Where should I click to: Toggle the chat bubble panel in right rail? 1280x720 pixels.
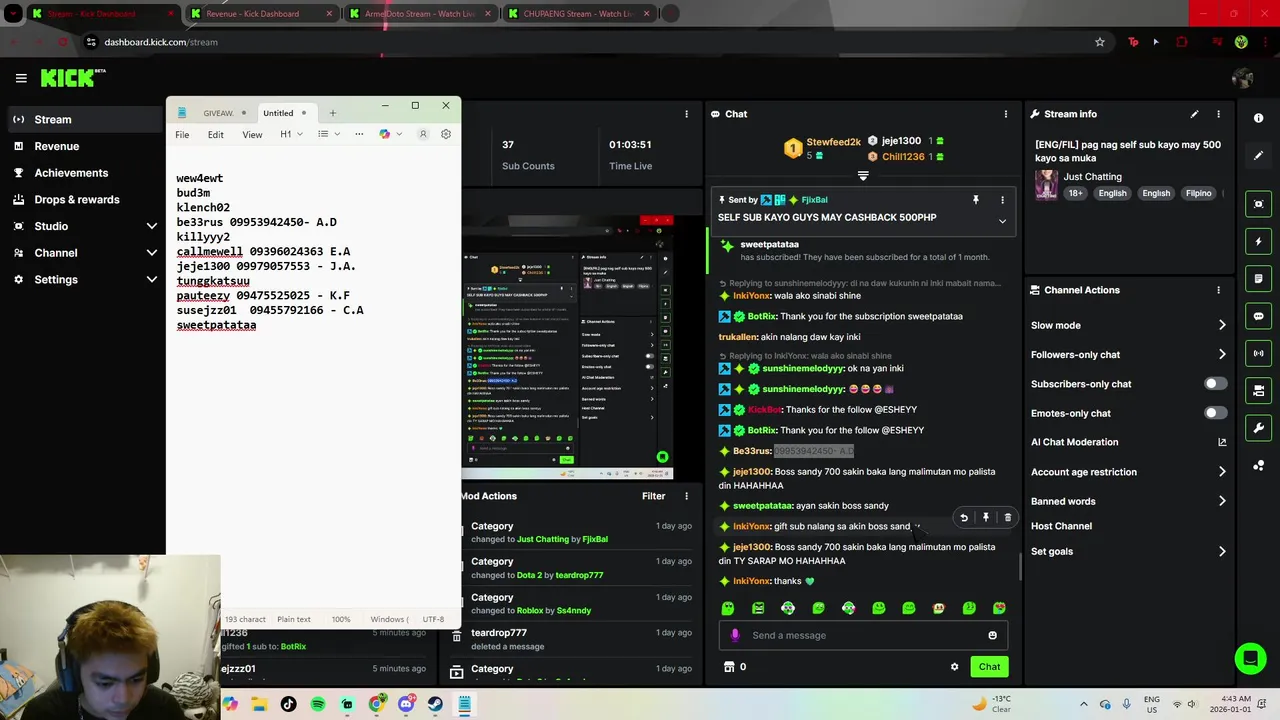pos(1258,316)
